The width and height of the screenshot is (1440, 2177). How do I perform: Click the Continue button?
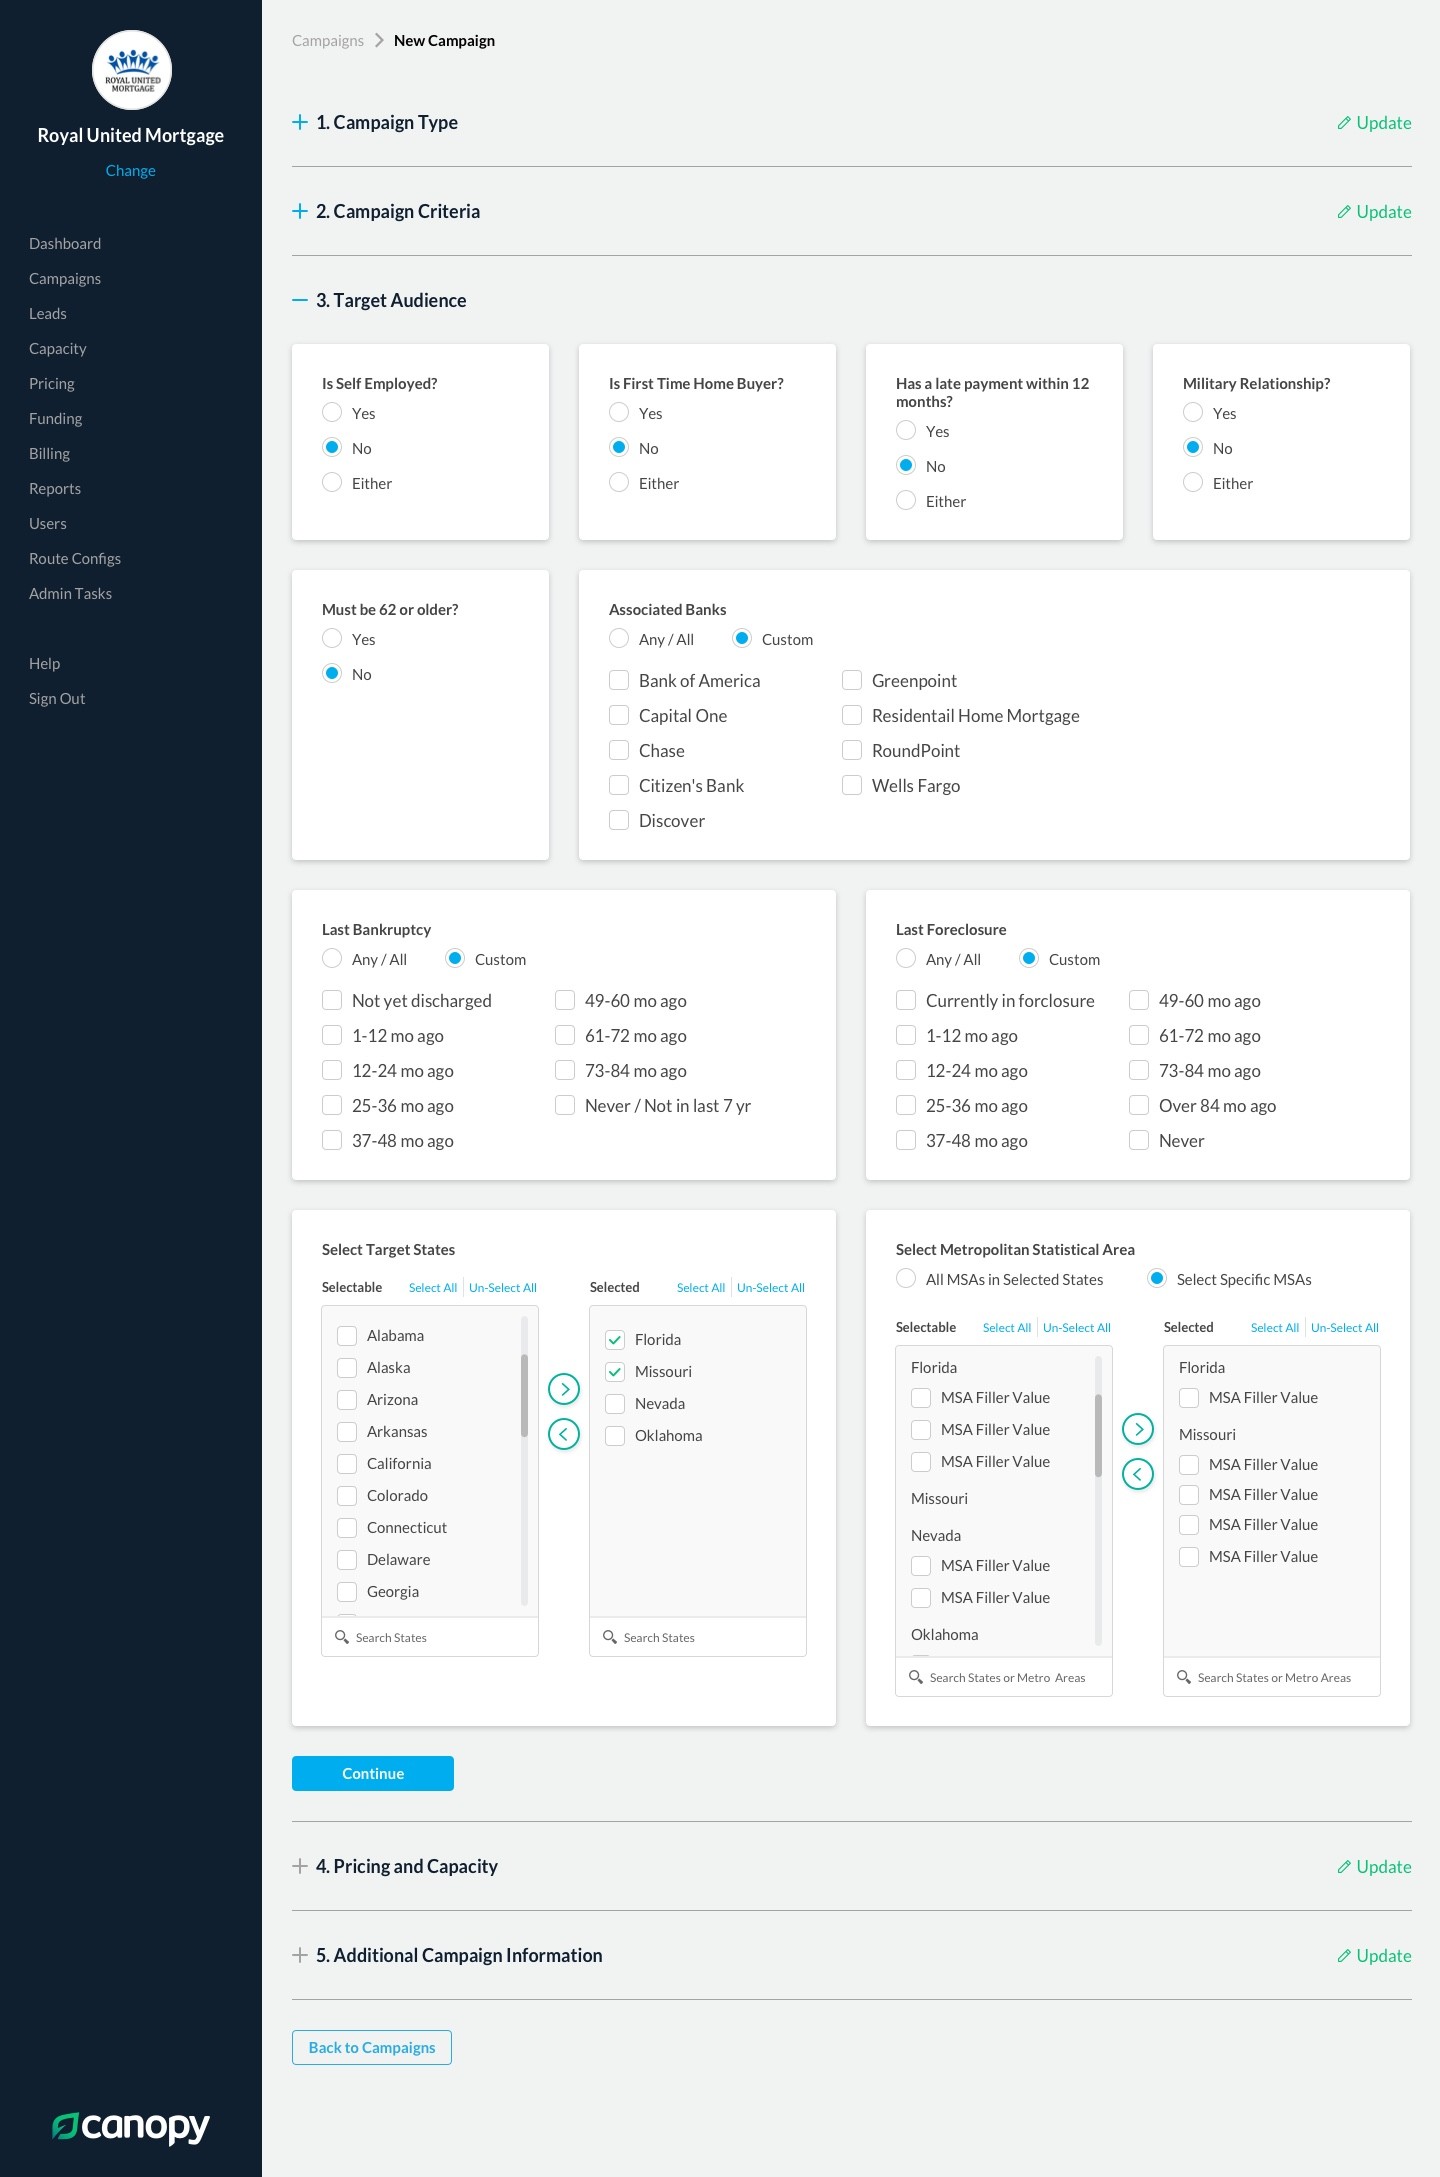[373, 1773]
